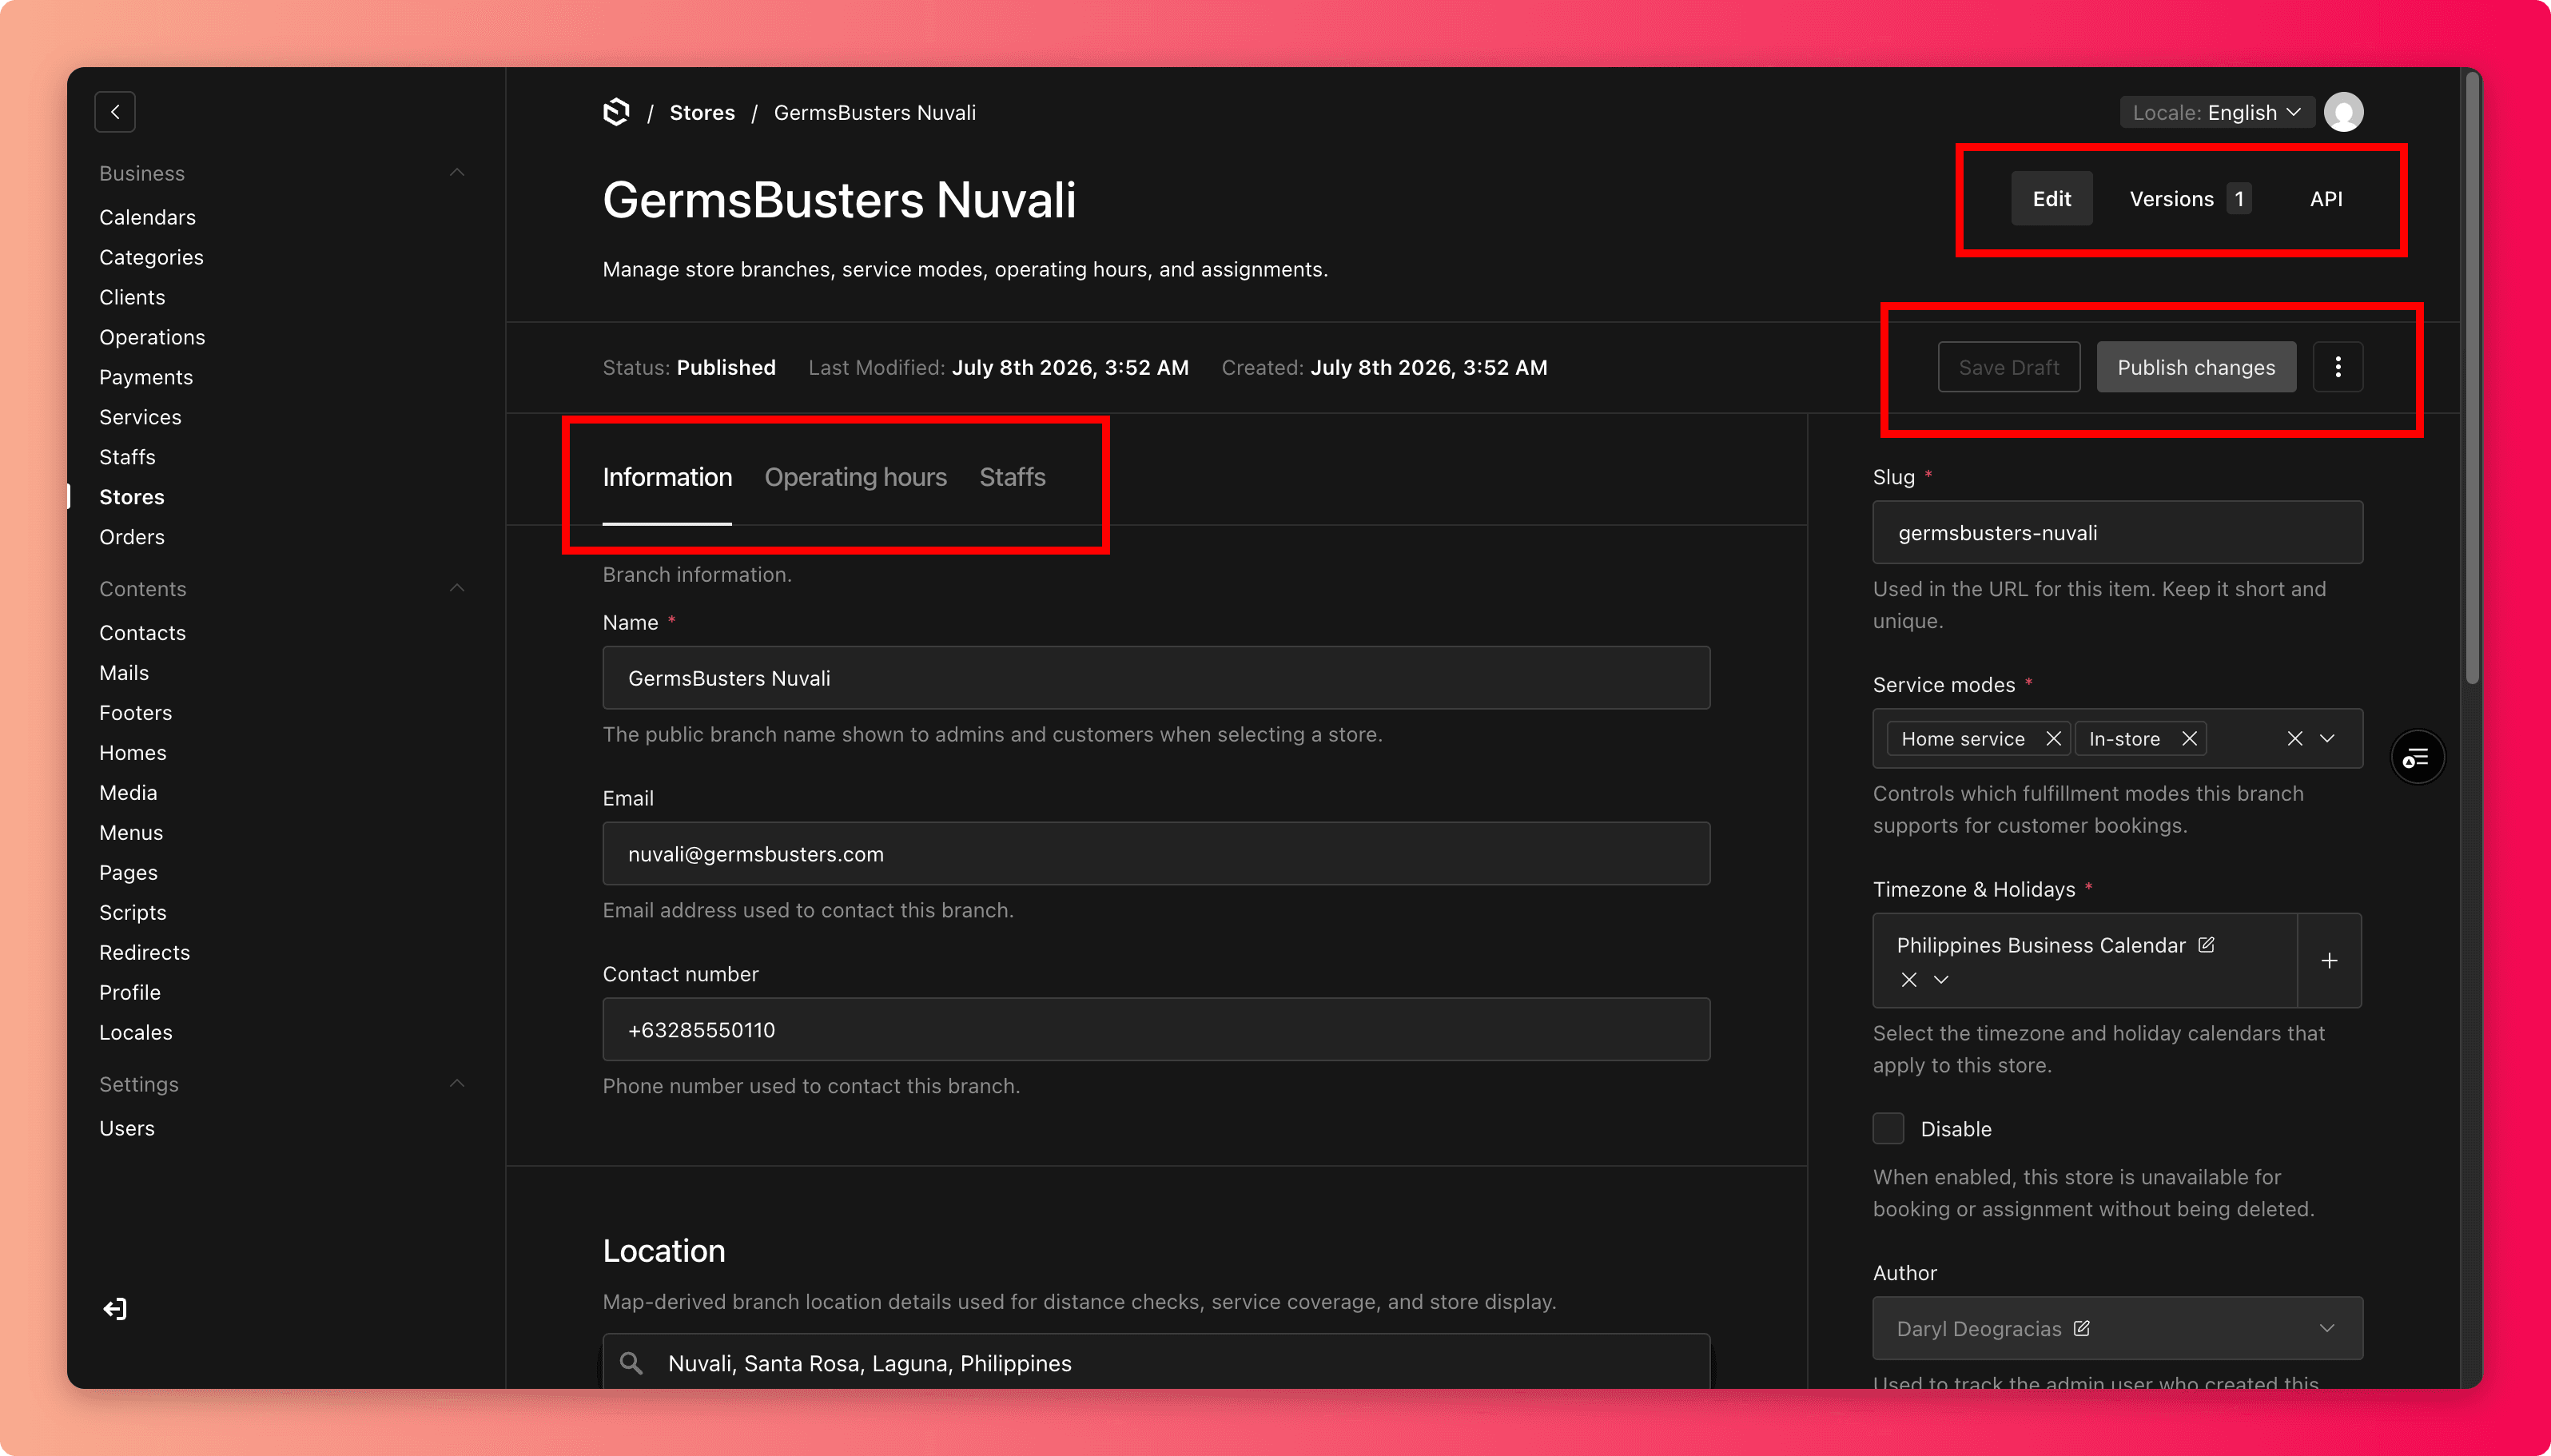Image resolution: width=2551 pixels, height=1456 pixels.
Task: Remove the In-store tag
Action: coord(2189,738)
